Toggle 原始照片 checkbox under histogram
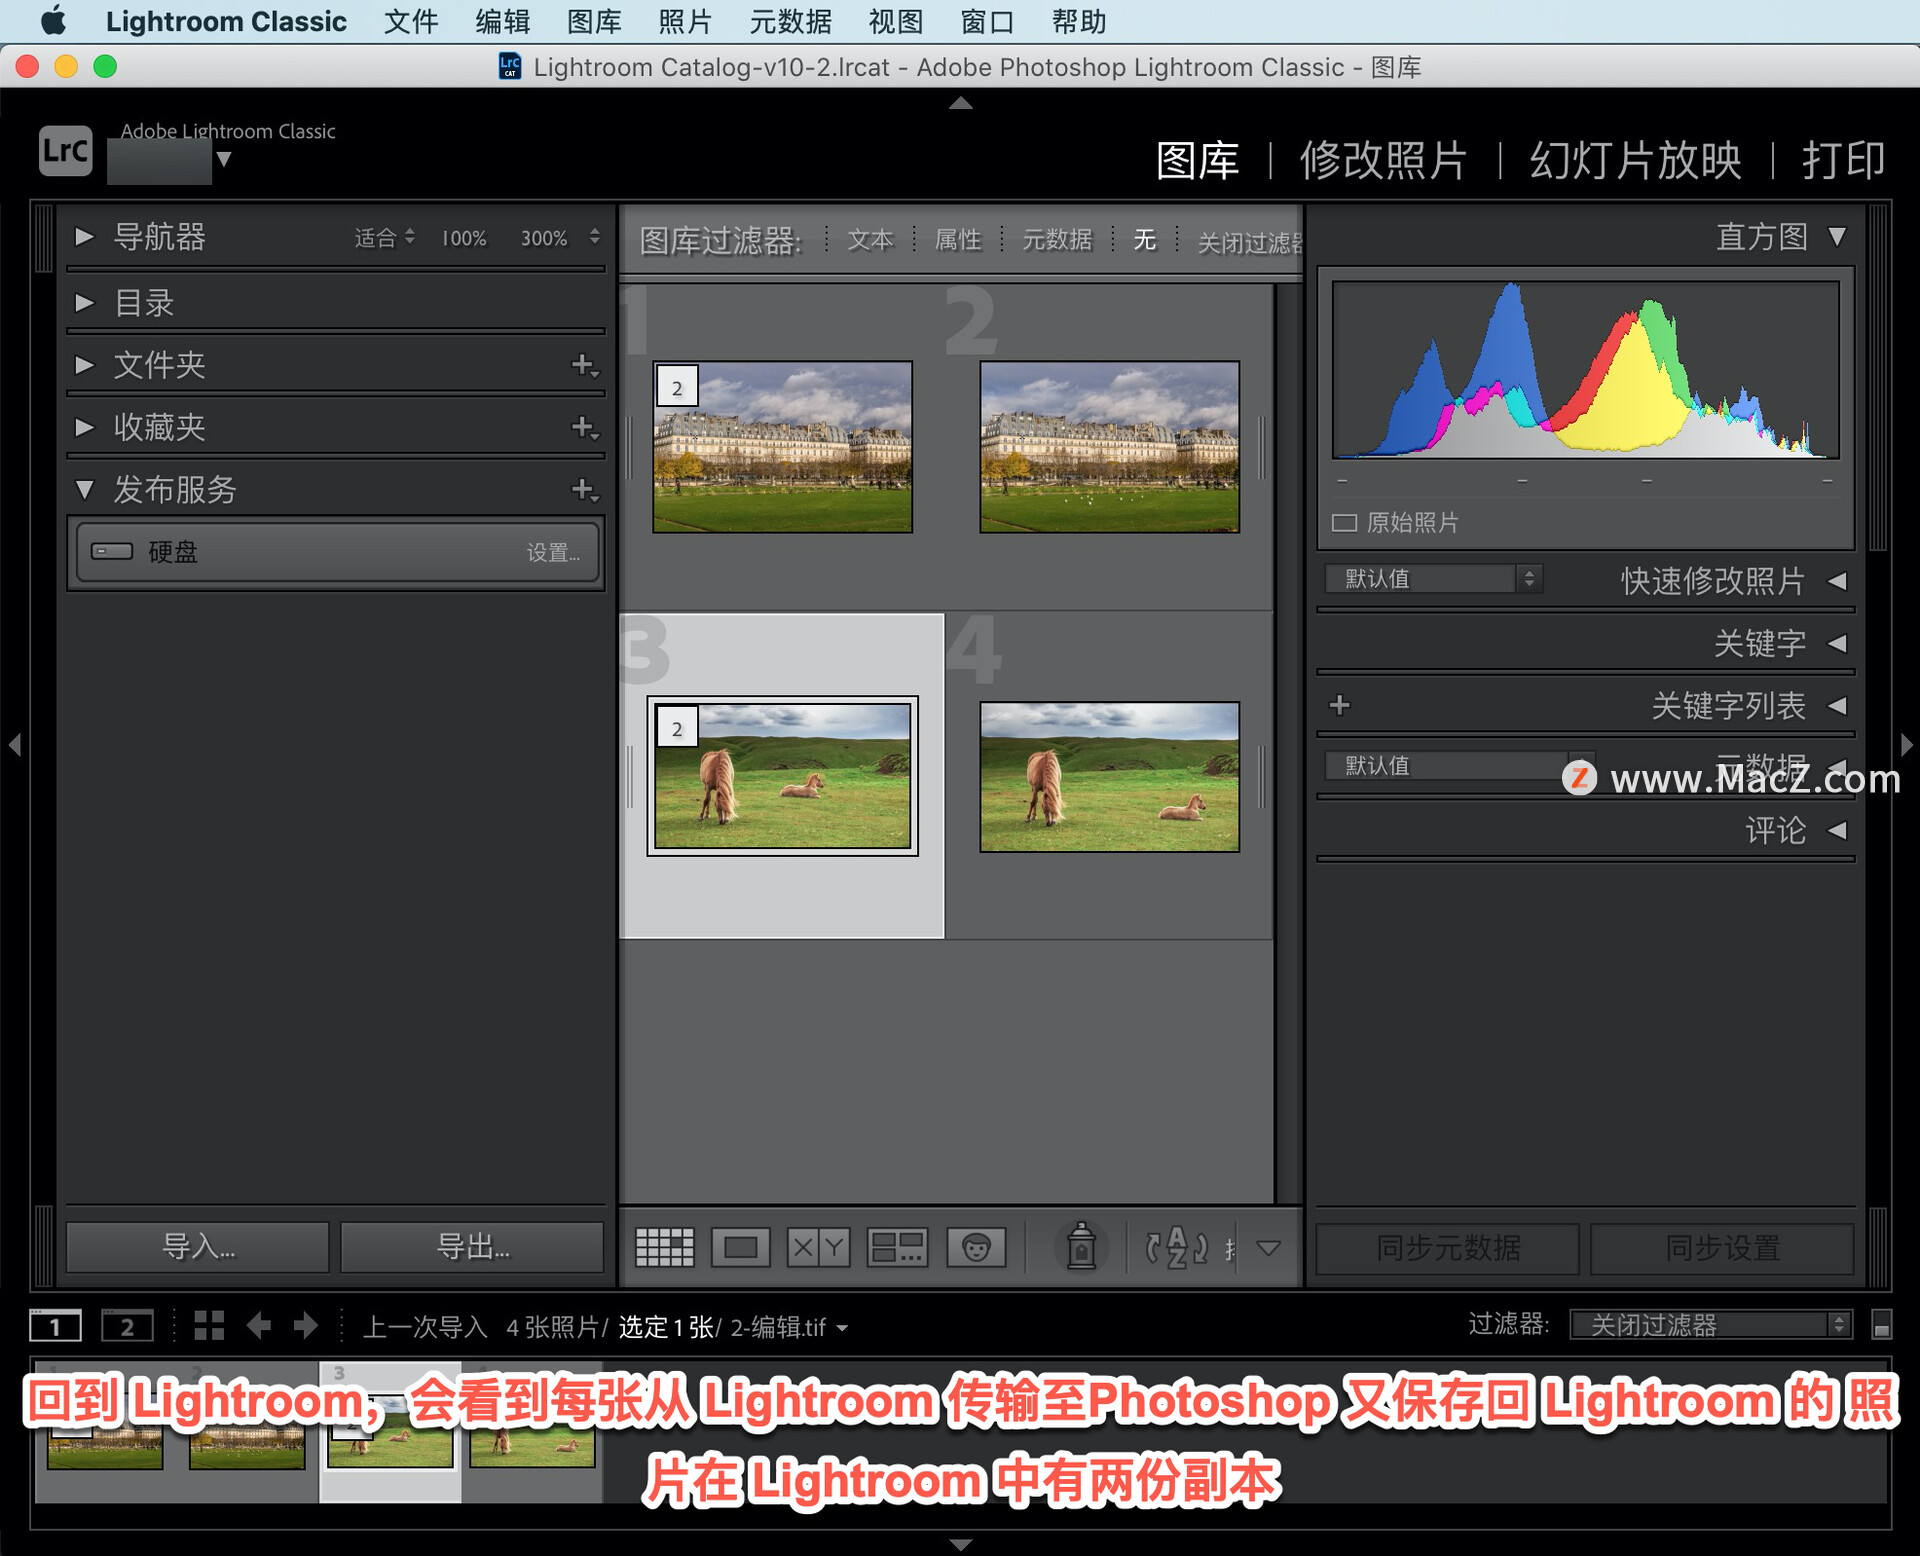Screen dimensions: 1920x1556 point(1344,522)
